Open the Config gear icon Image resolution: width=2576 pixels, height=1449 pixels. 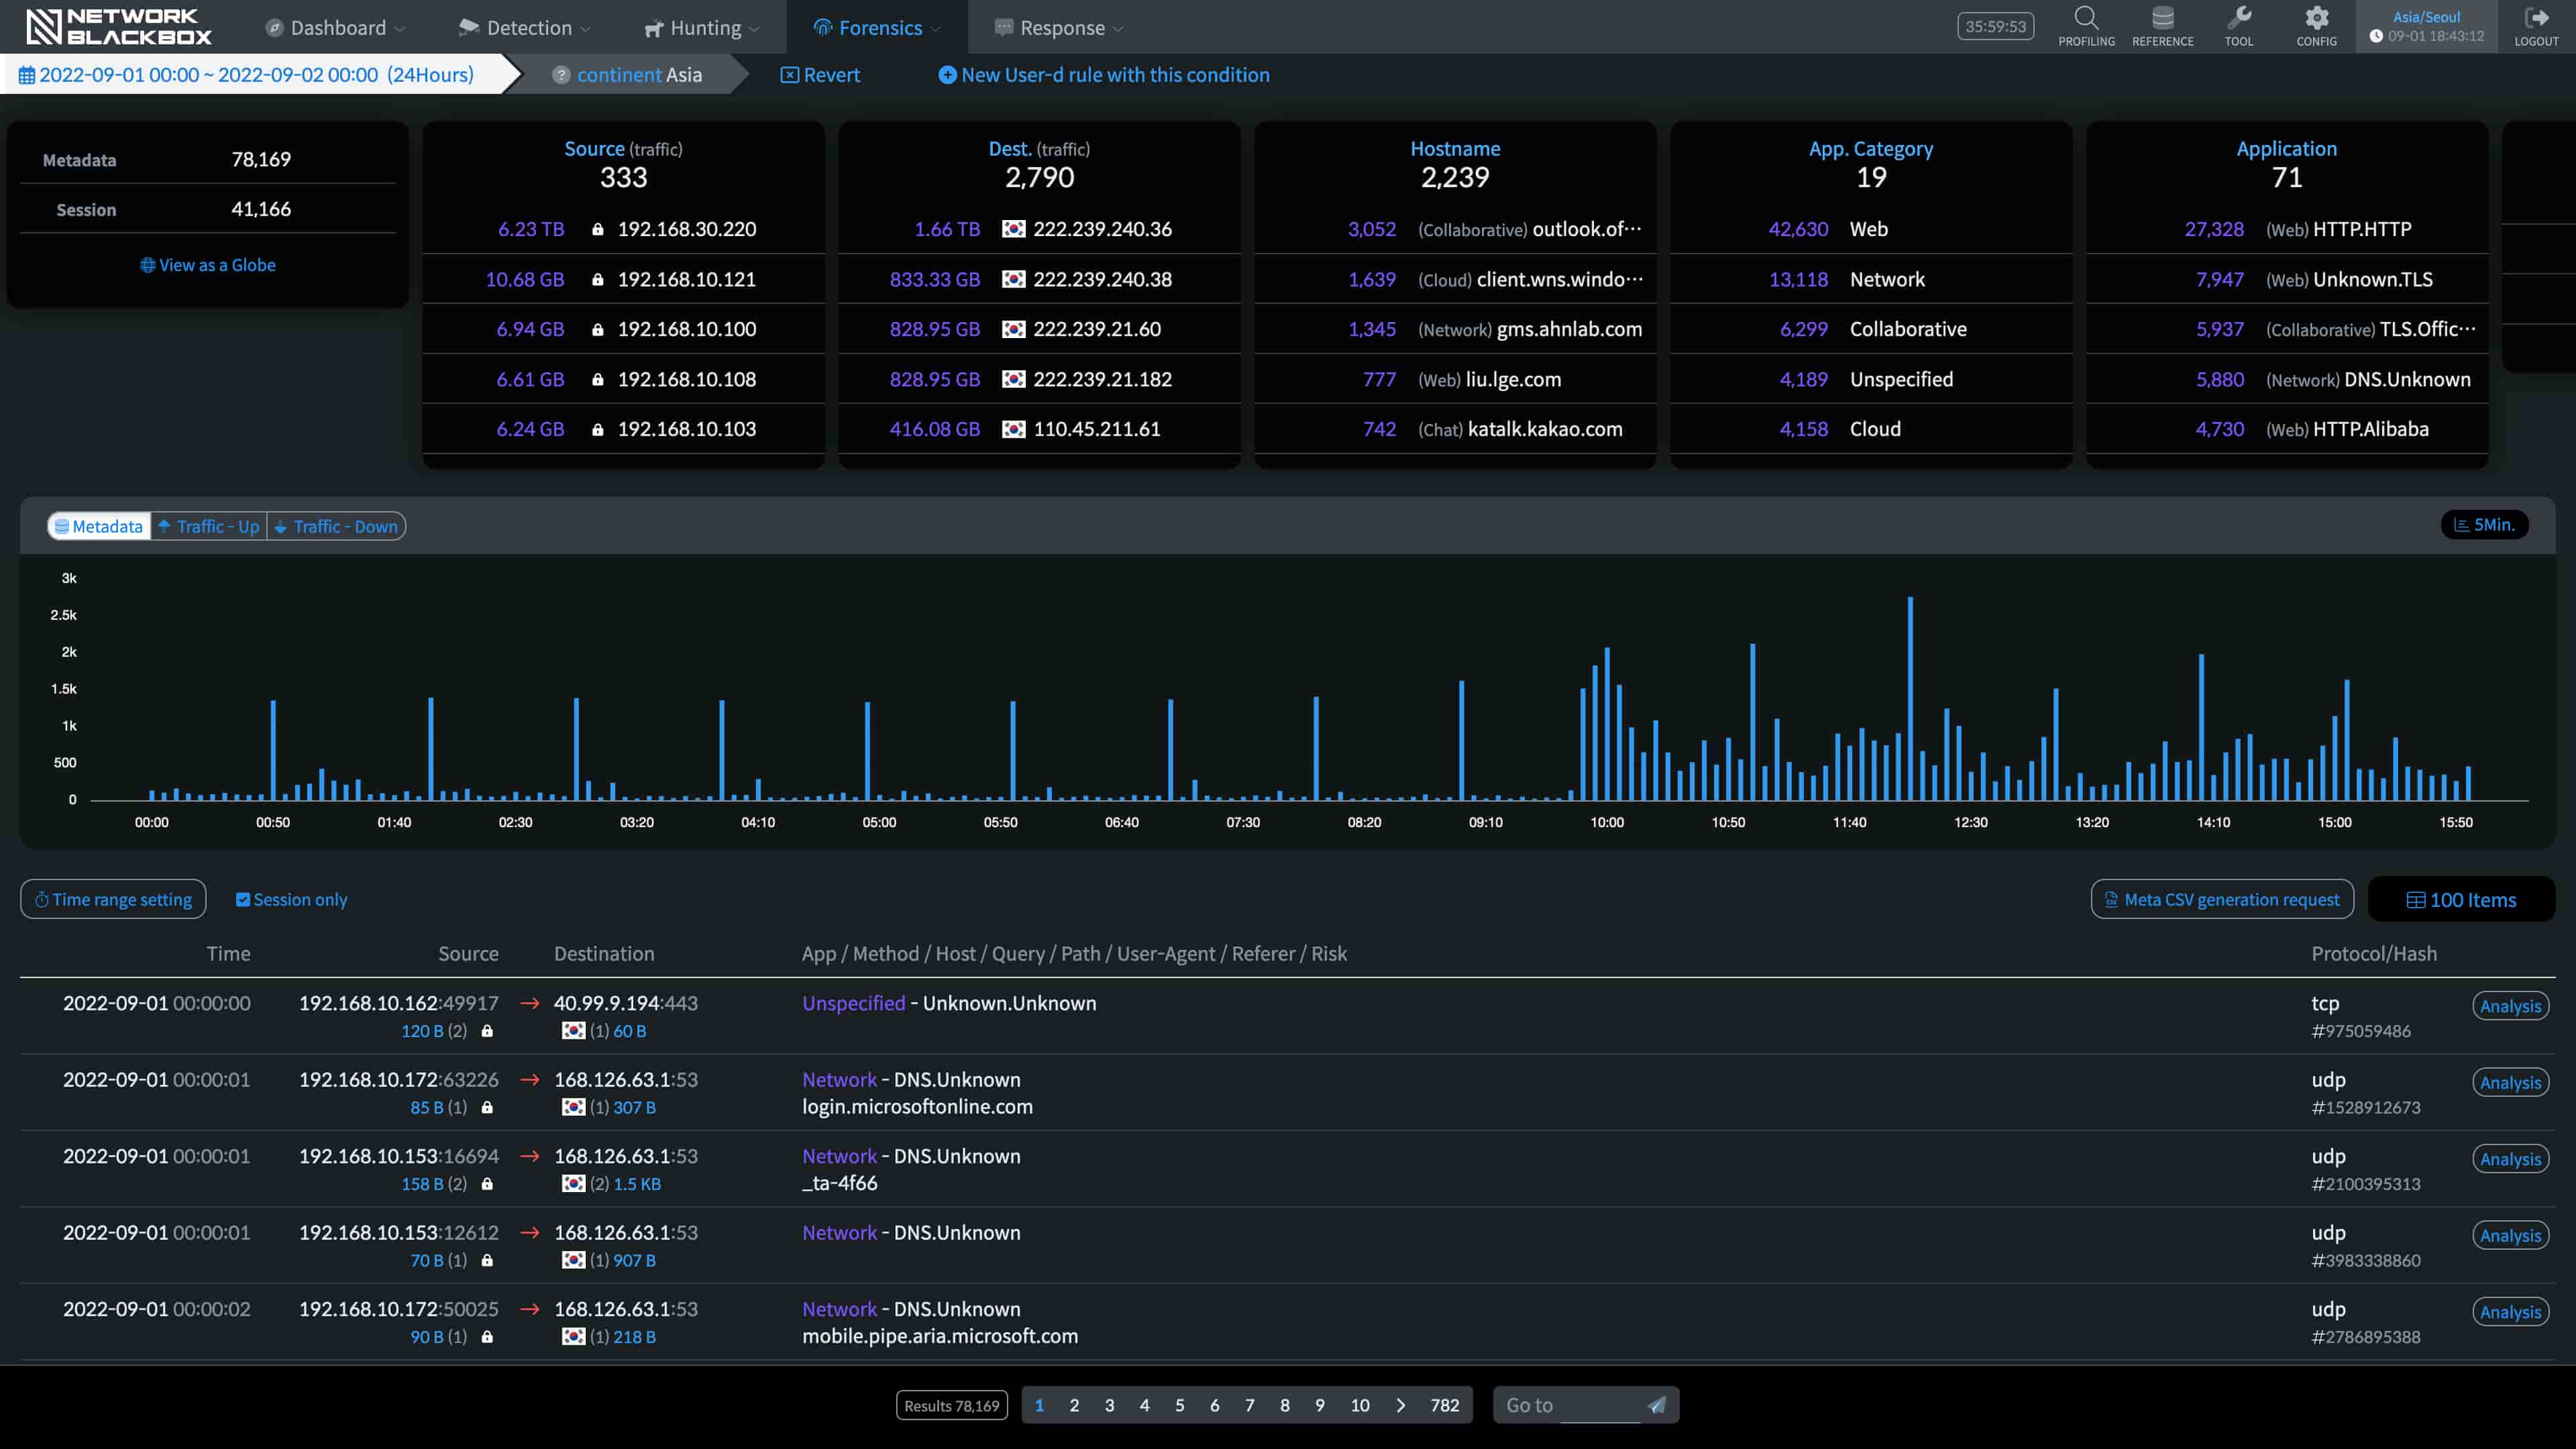pyautogui.click(x=2316, y=18)
